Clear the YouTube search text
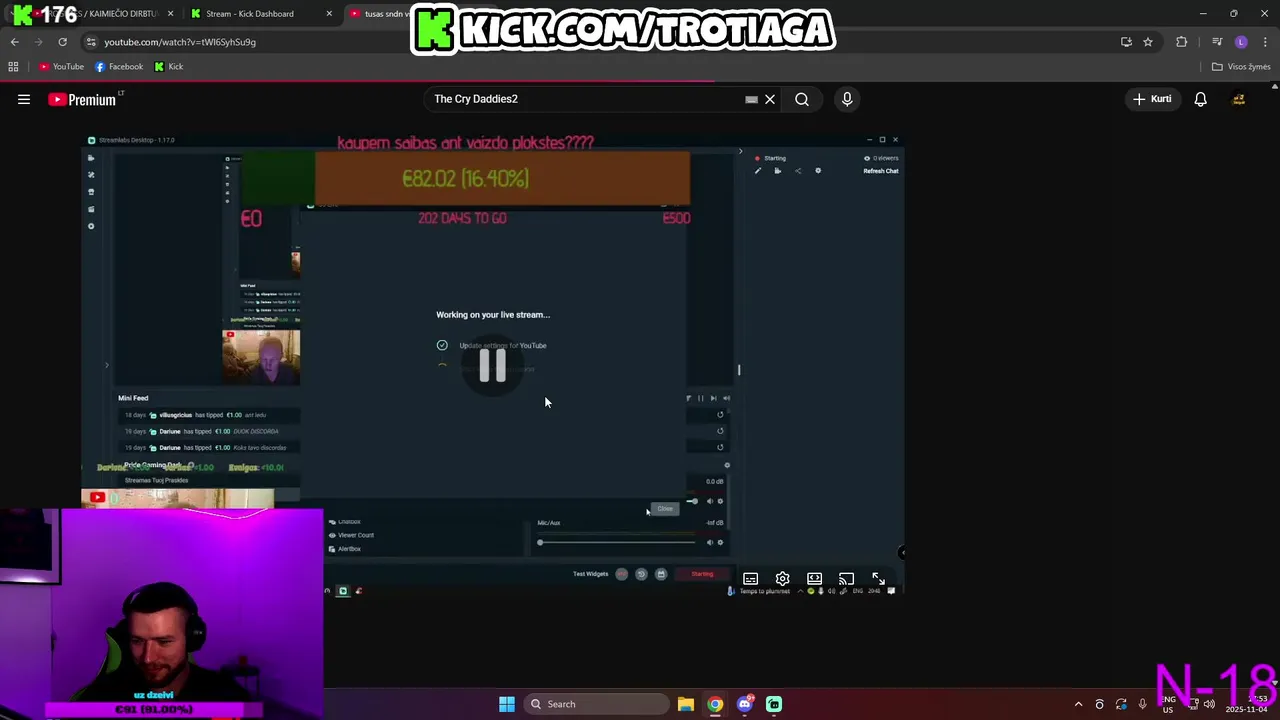The image size is (1280, 720). coord(770,99)
